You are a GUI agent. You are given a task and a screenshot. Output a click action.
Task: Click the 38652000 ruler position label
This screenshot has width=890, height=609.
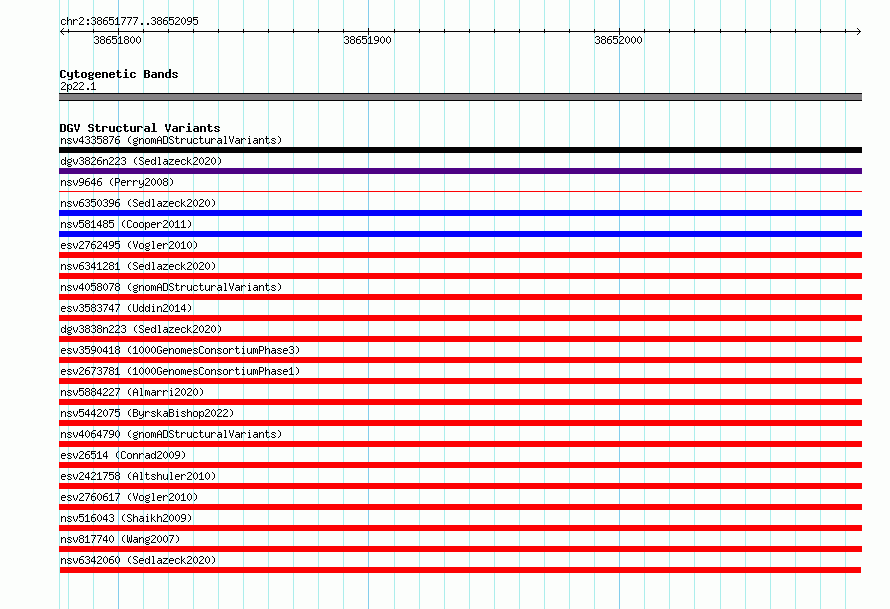(618, 40)
